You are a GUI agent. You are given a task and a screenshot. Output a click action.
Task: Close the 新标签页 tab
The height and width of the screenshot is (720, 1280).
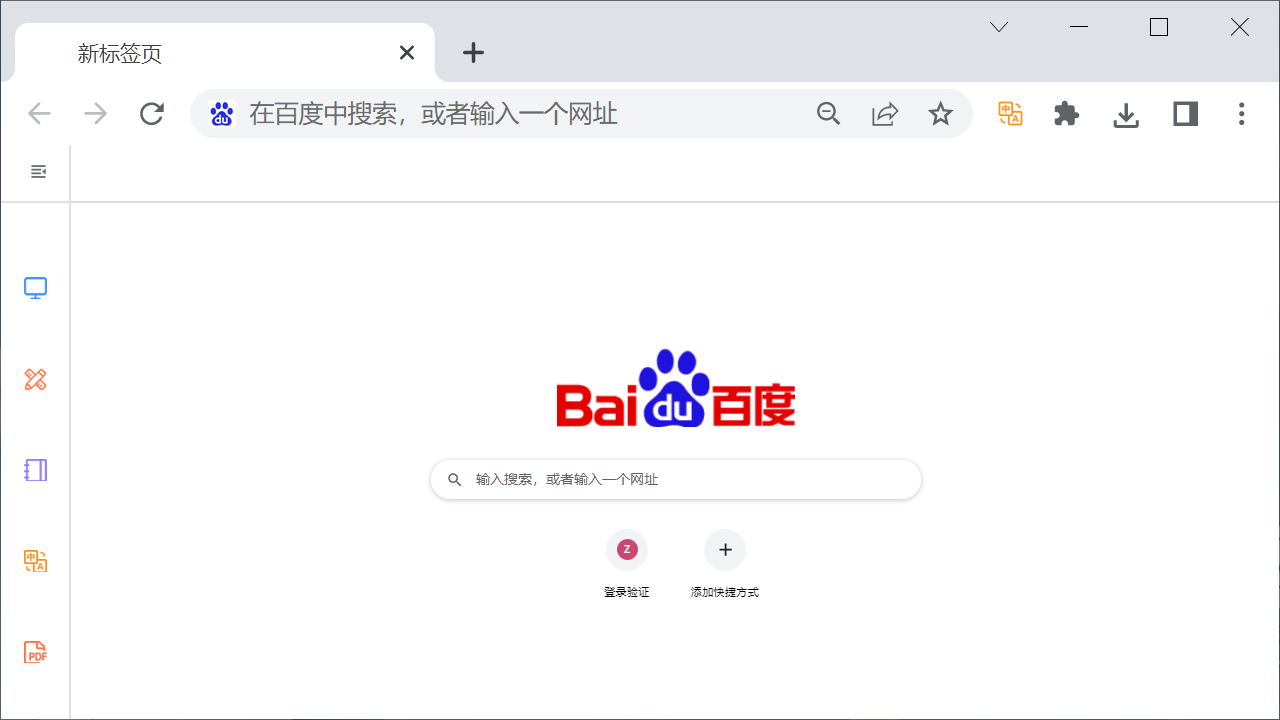tap(407, 53)
